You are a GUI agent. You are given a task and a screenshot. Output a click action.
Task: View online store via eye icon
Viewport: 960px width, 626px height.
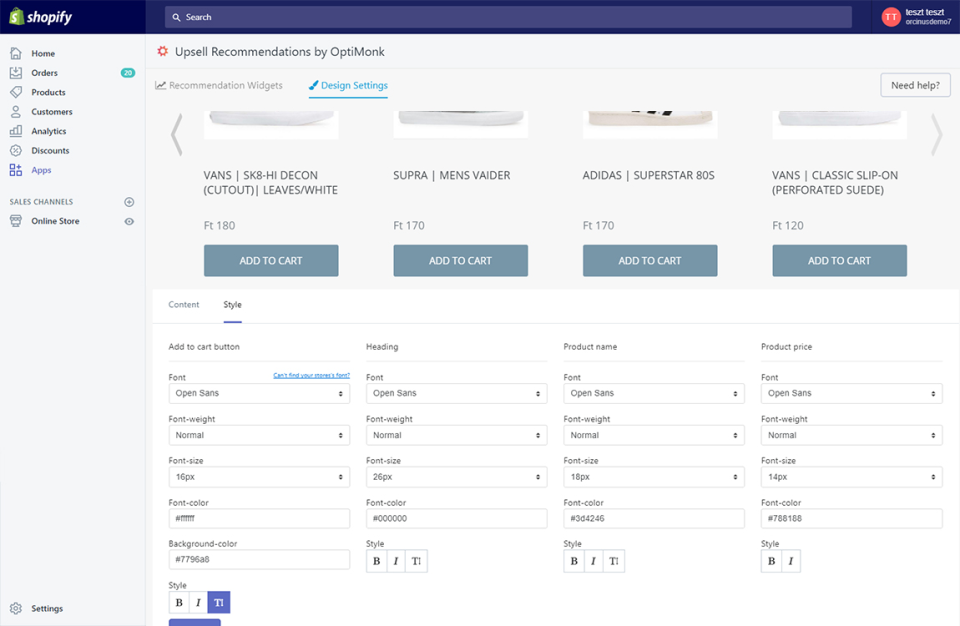[x=129, y=222]
